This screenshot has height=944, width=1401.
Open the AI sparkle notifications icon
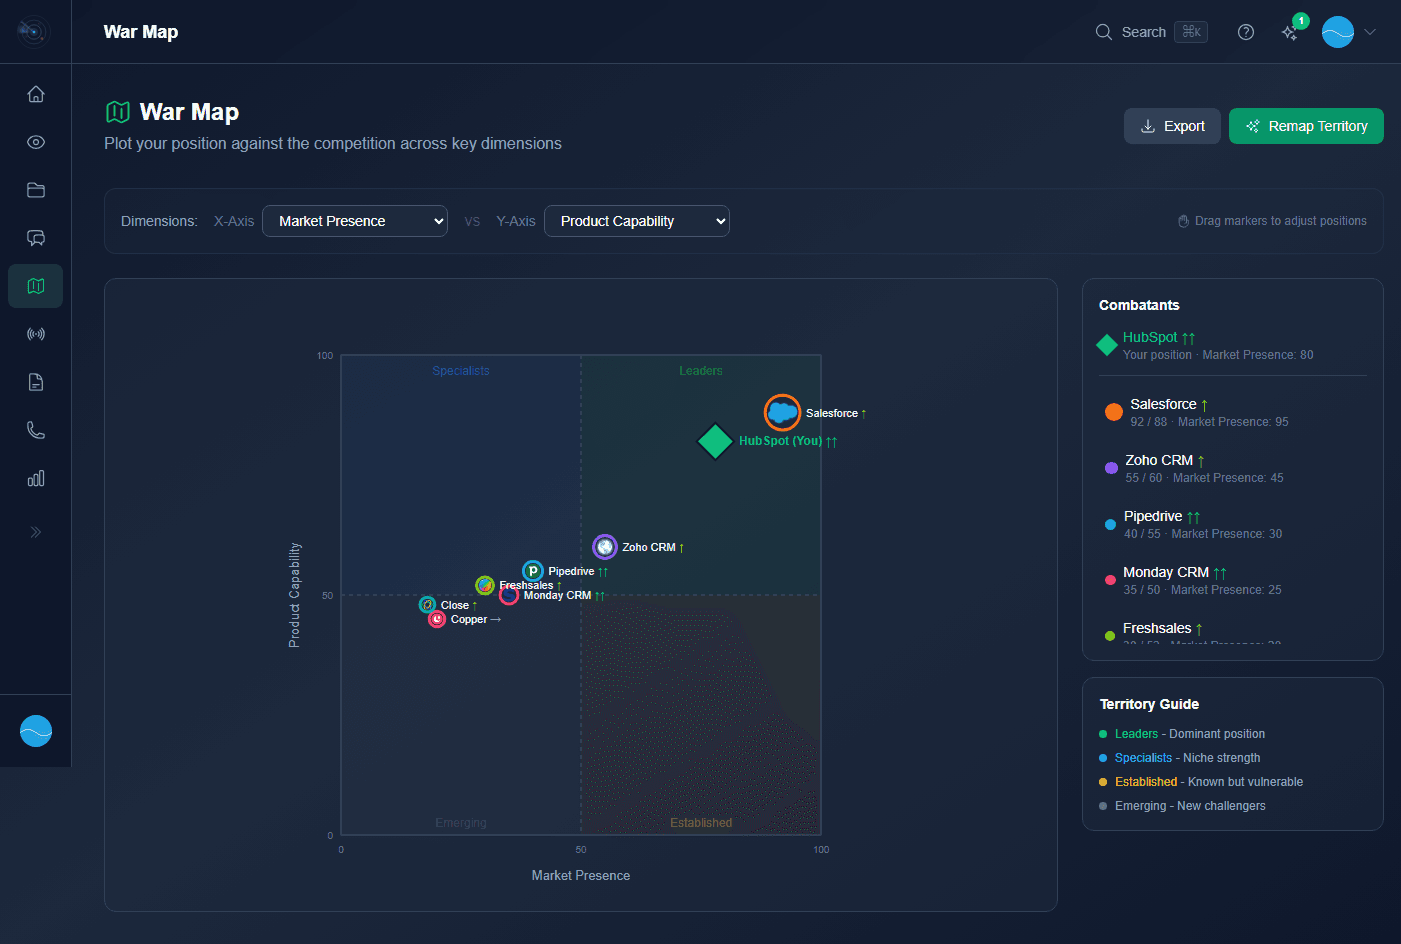pos(1291,32)
